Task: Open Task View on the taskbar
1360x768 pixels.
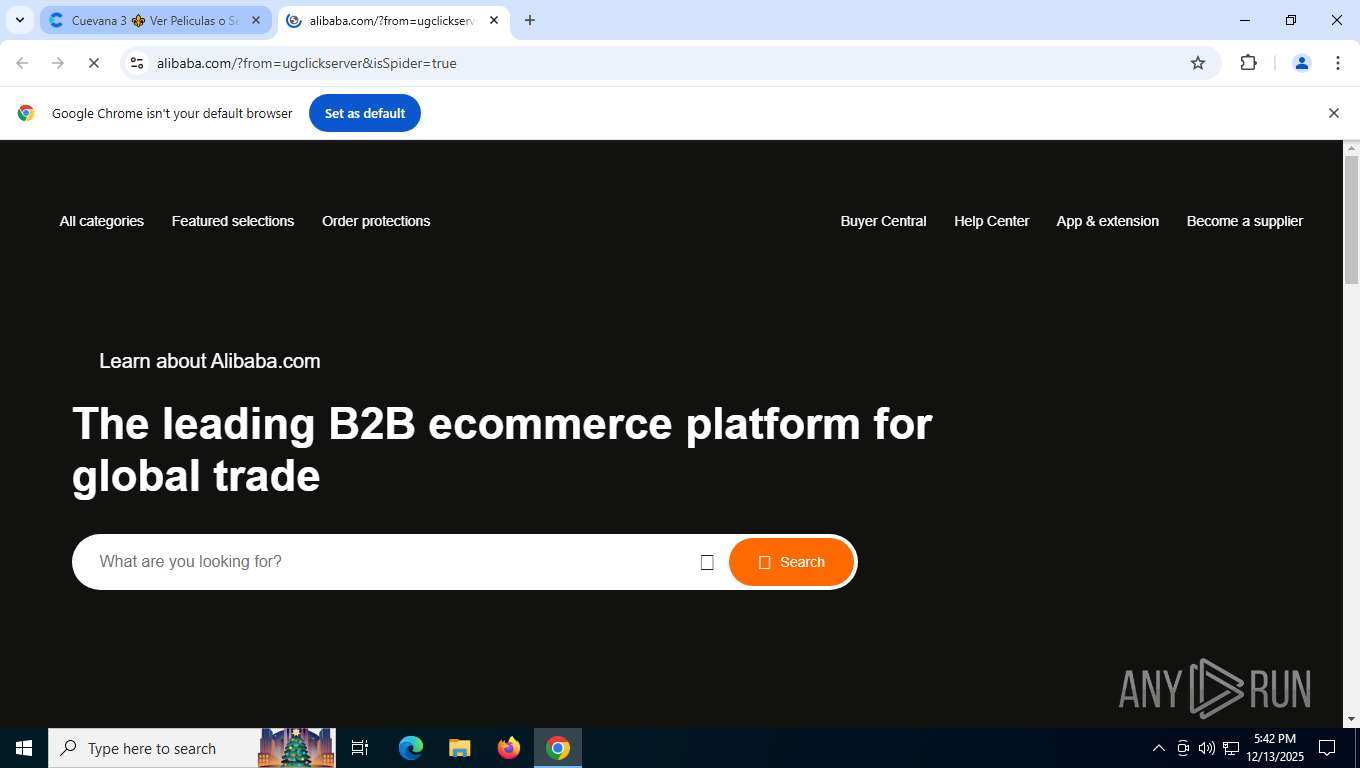Action: (360, 748)
